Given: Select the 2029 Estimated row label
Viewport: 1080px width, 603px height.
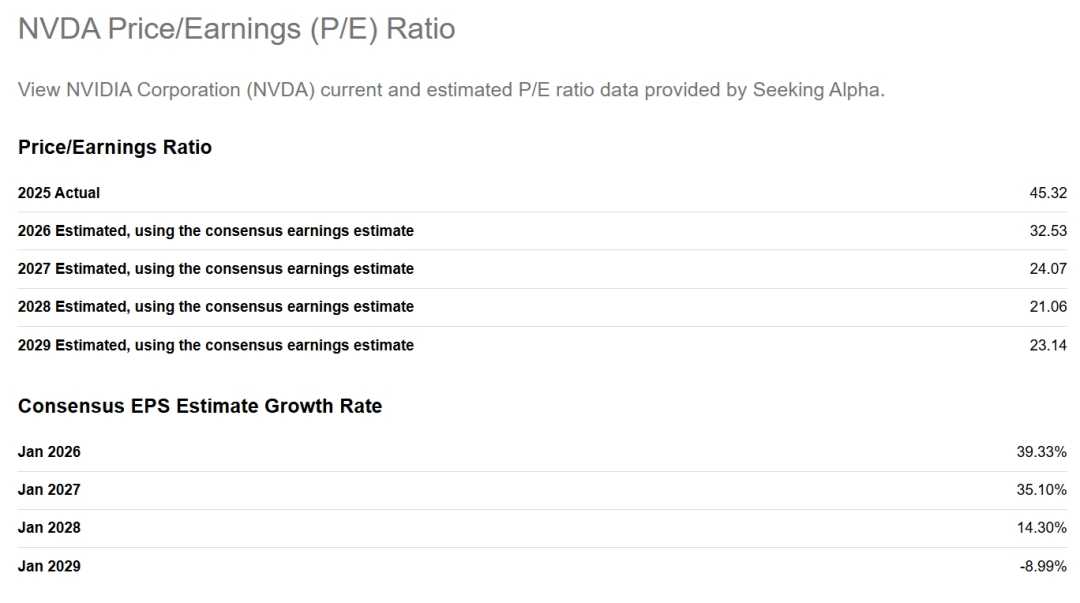Looking at the screenshot, I should 216,345.
